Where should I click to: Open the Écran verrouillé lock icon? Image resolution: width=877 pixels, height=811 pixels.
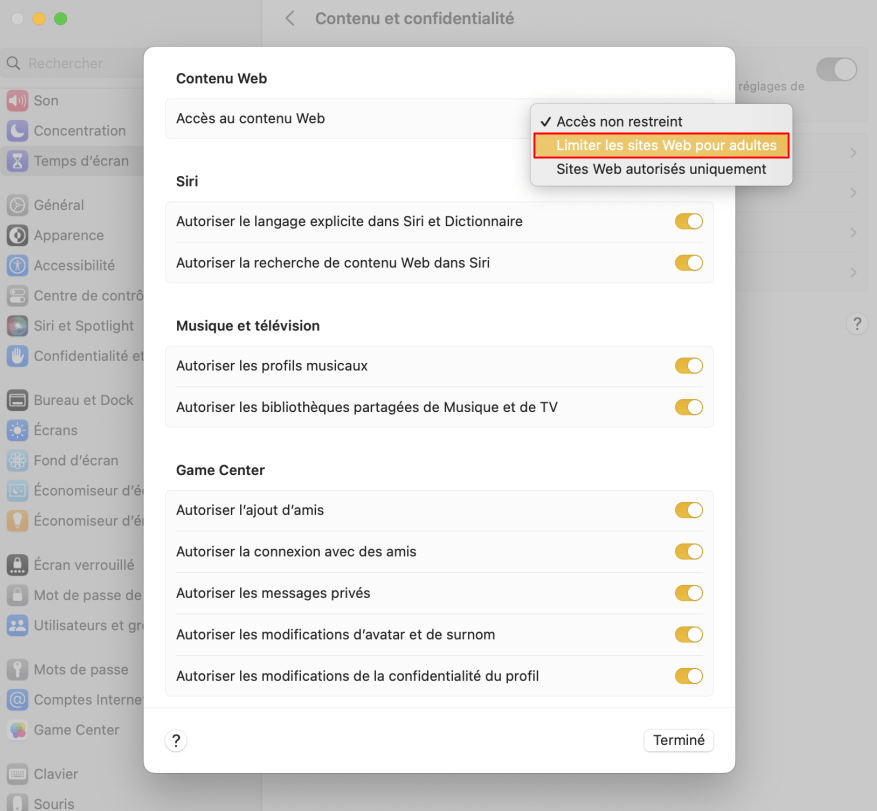click(x=17, y=565)
